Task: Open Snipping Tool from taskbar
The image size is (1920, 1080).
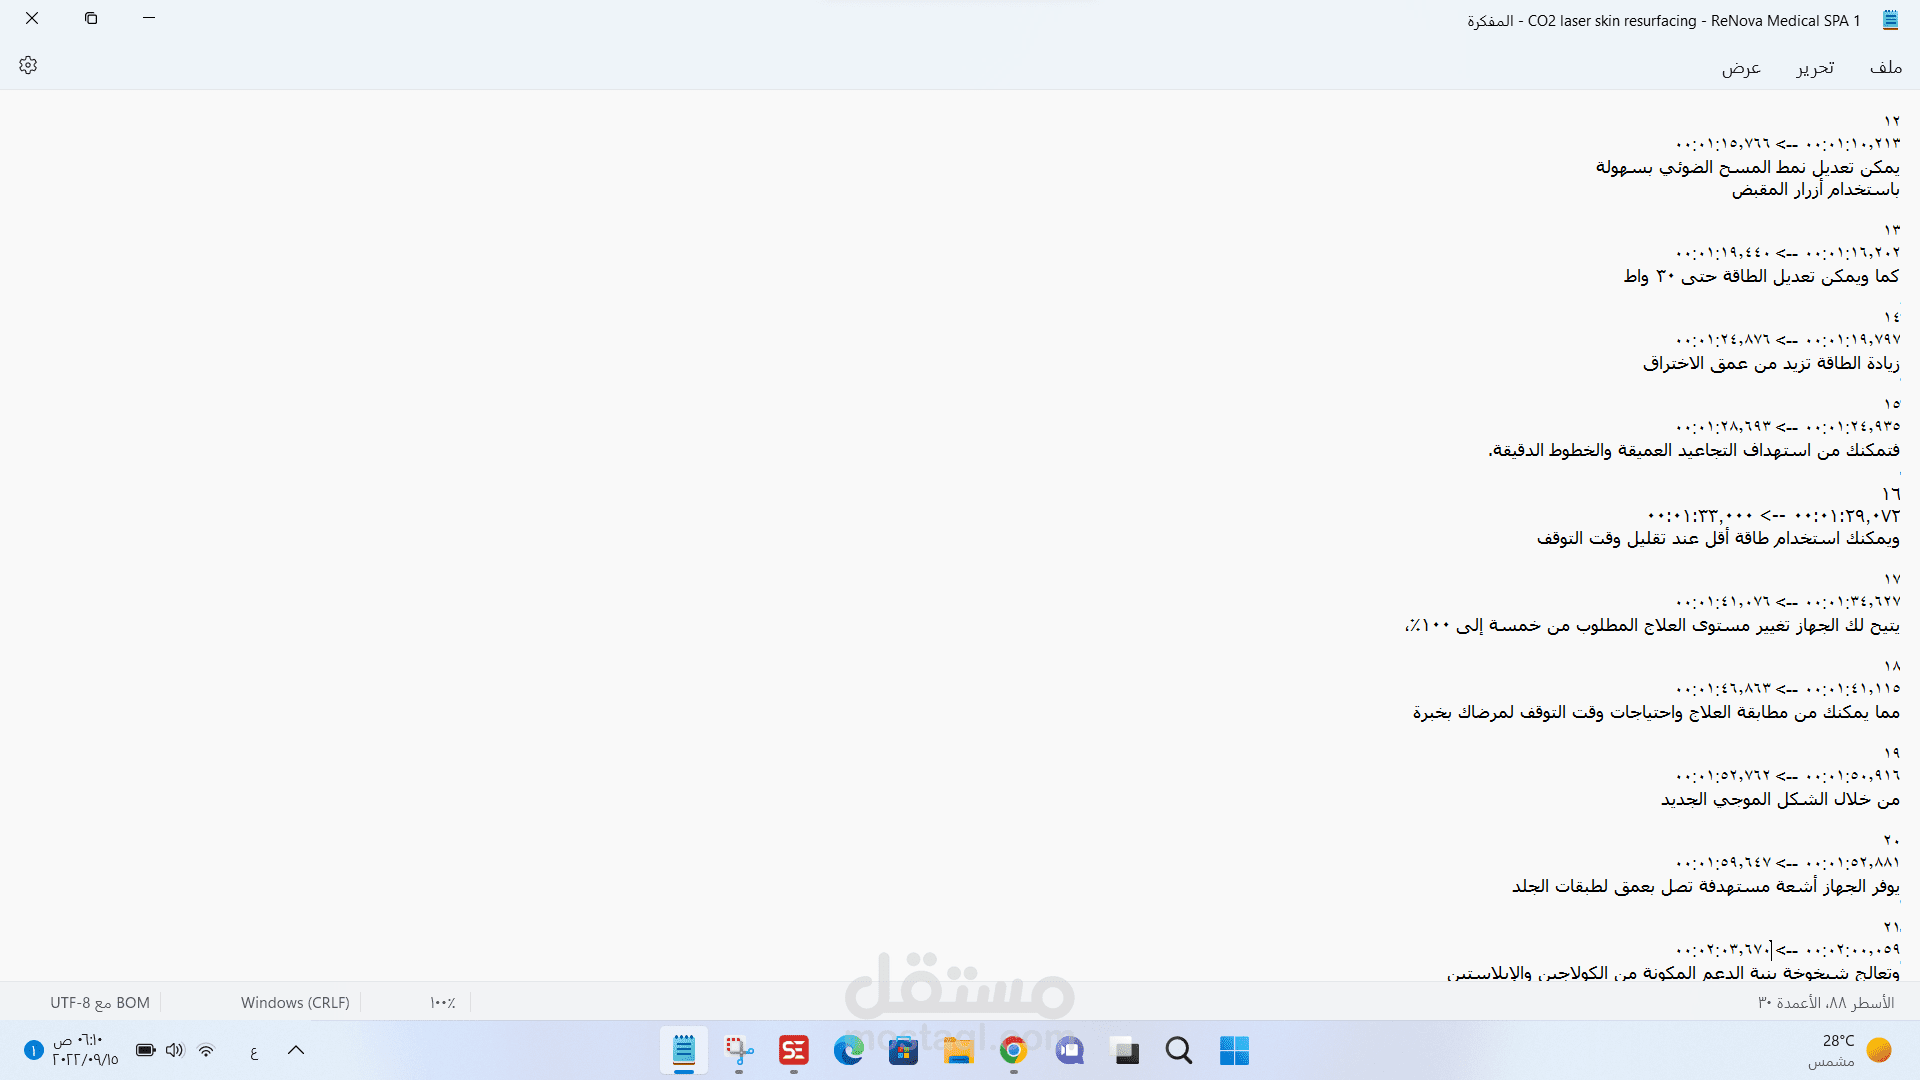Action: pos(739,1050)
